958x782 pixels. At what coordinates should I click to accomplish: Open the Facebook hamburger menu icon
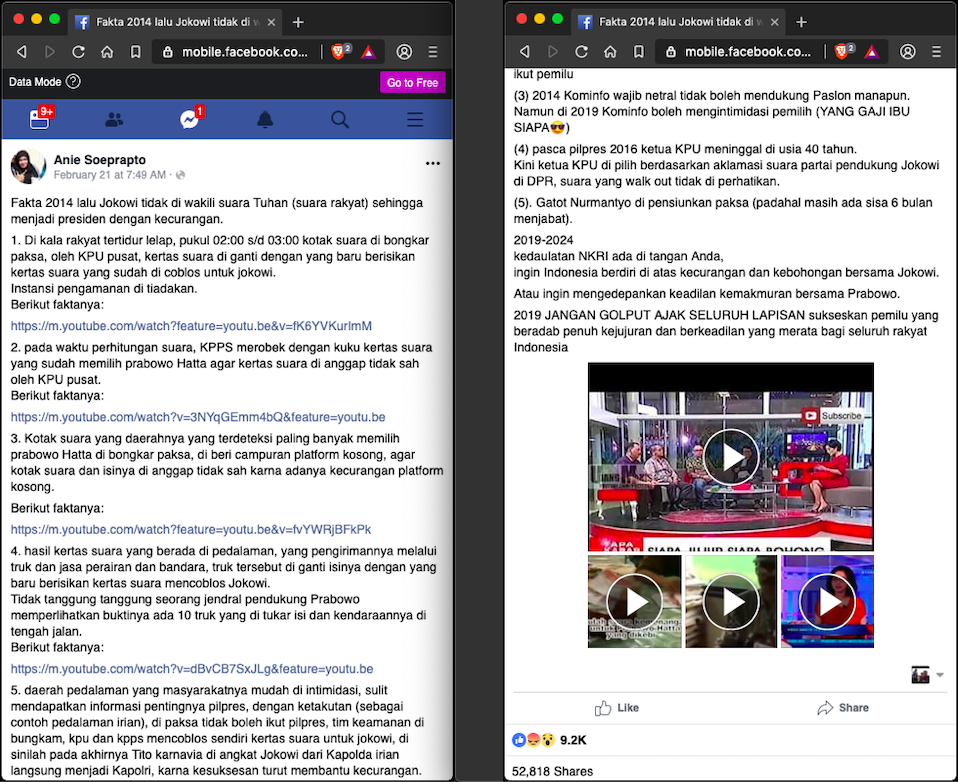tap(415, 120)
